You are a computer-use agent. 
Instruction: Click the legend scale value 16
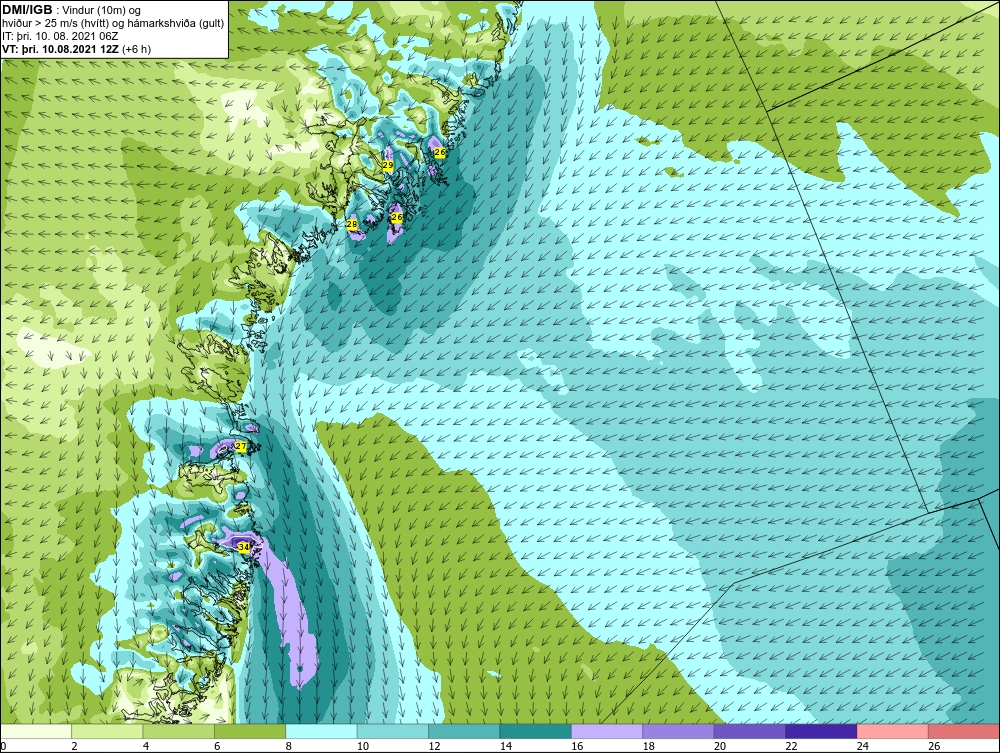577,746
